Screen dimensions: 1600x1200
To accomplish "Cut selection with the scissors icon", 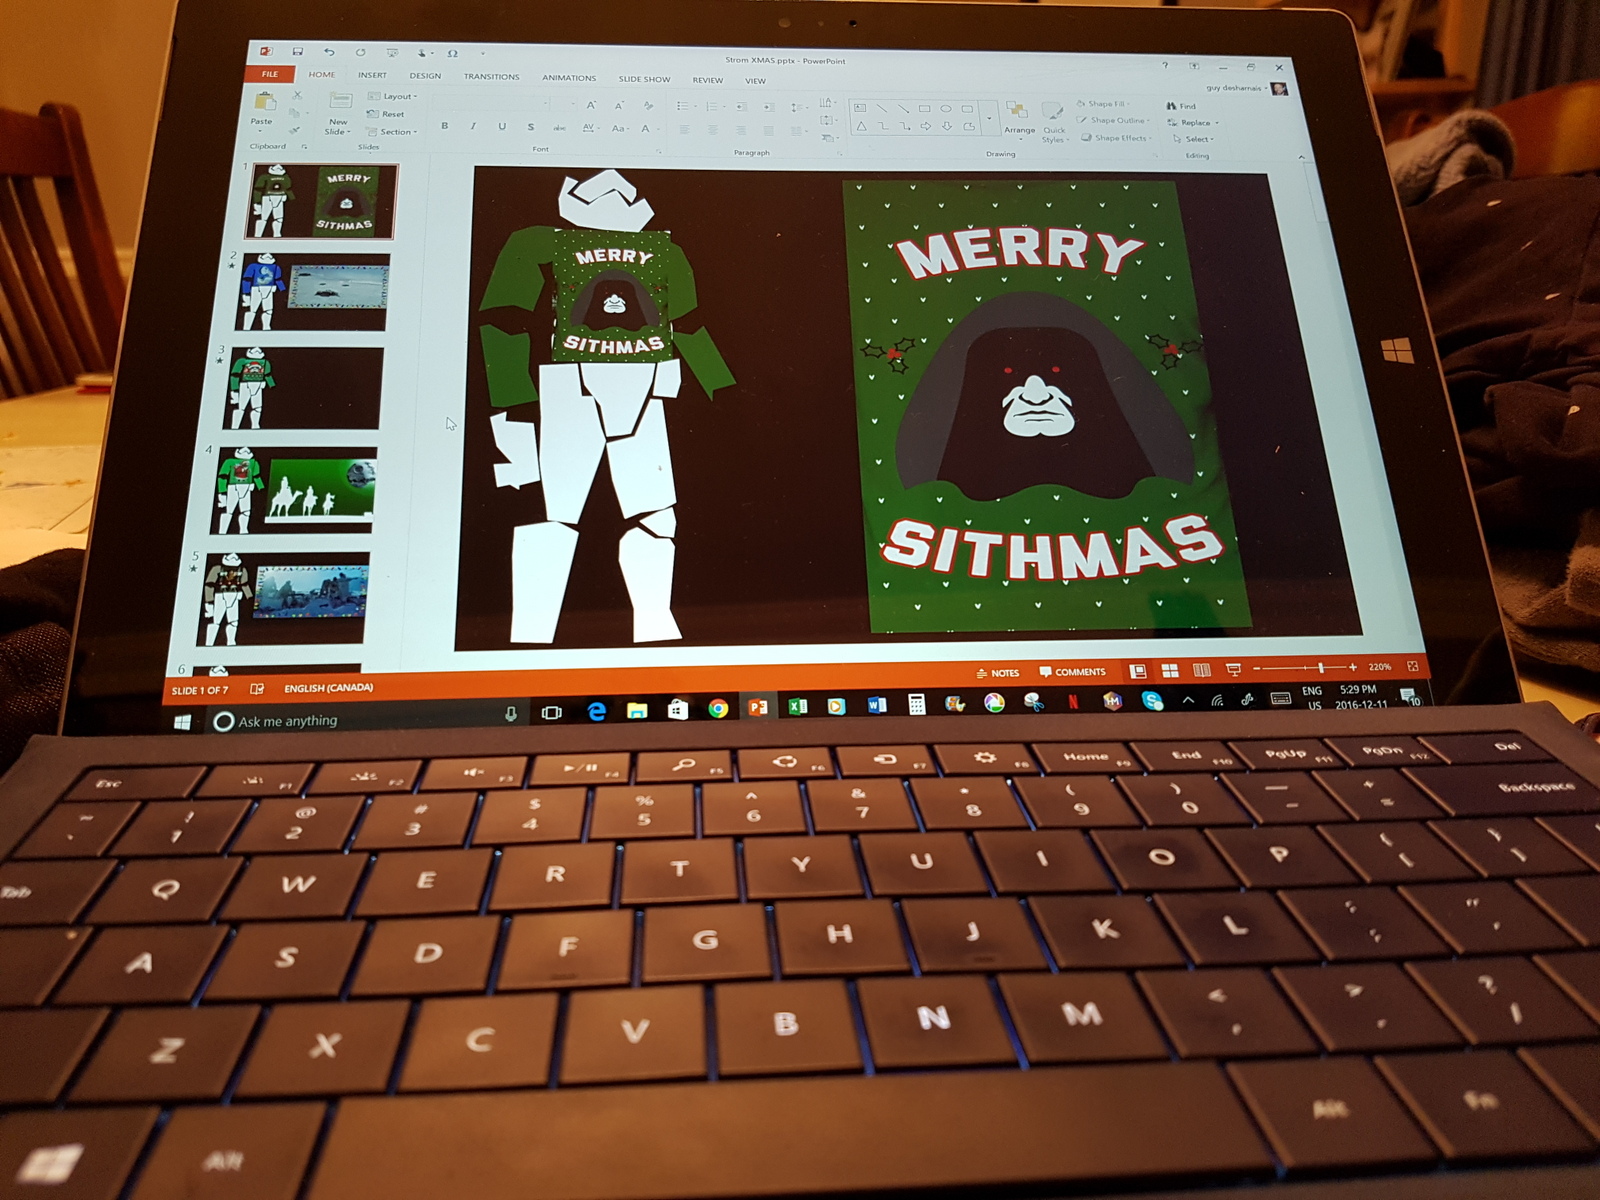I will [x=297, y=96].
